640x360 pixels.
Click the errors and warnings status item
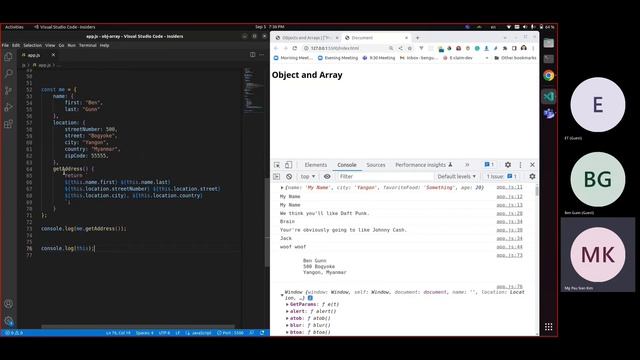coord(14,333)
